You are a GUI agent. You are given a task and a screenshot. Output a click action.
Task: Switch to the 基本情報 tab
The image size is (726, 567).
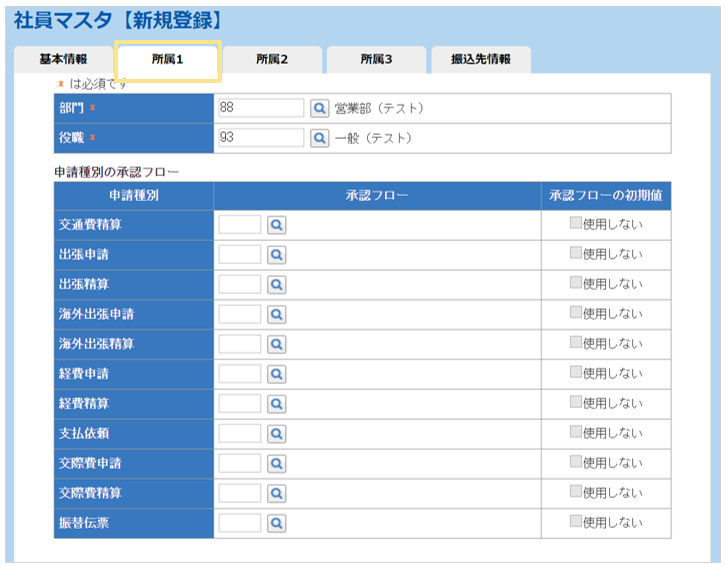point(63,60)
